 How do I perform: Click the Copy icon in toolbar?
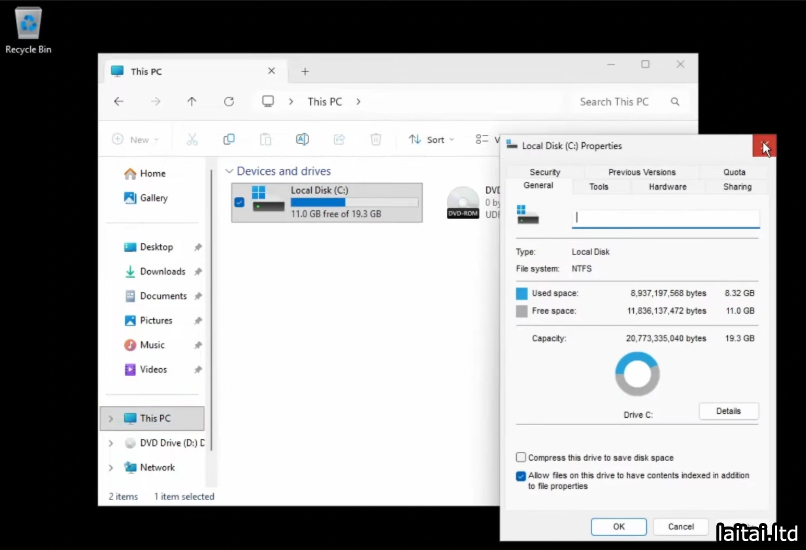(x=229, y=140)
